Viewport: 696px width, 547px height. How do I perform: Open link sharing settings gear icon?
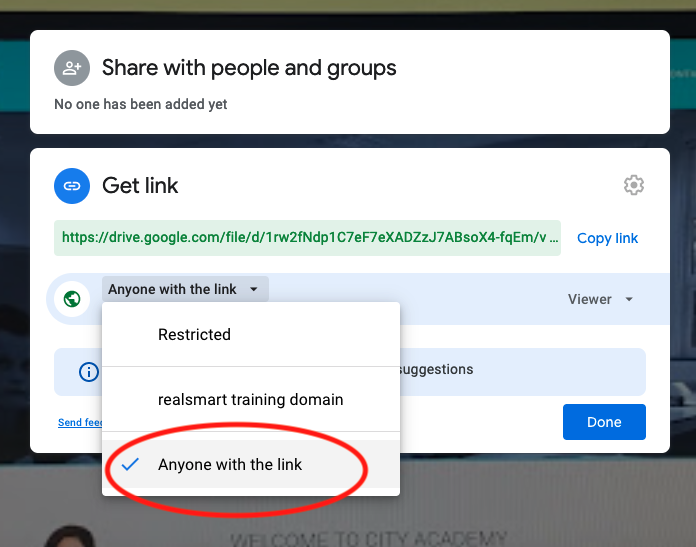[633, 185]
